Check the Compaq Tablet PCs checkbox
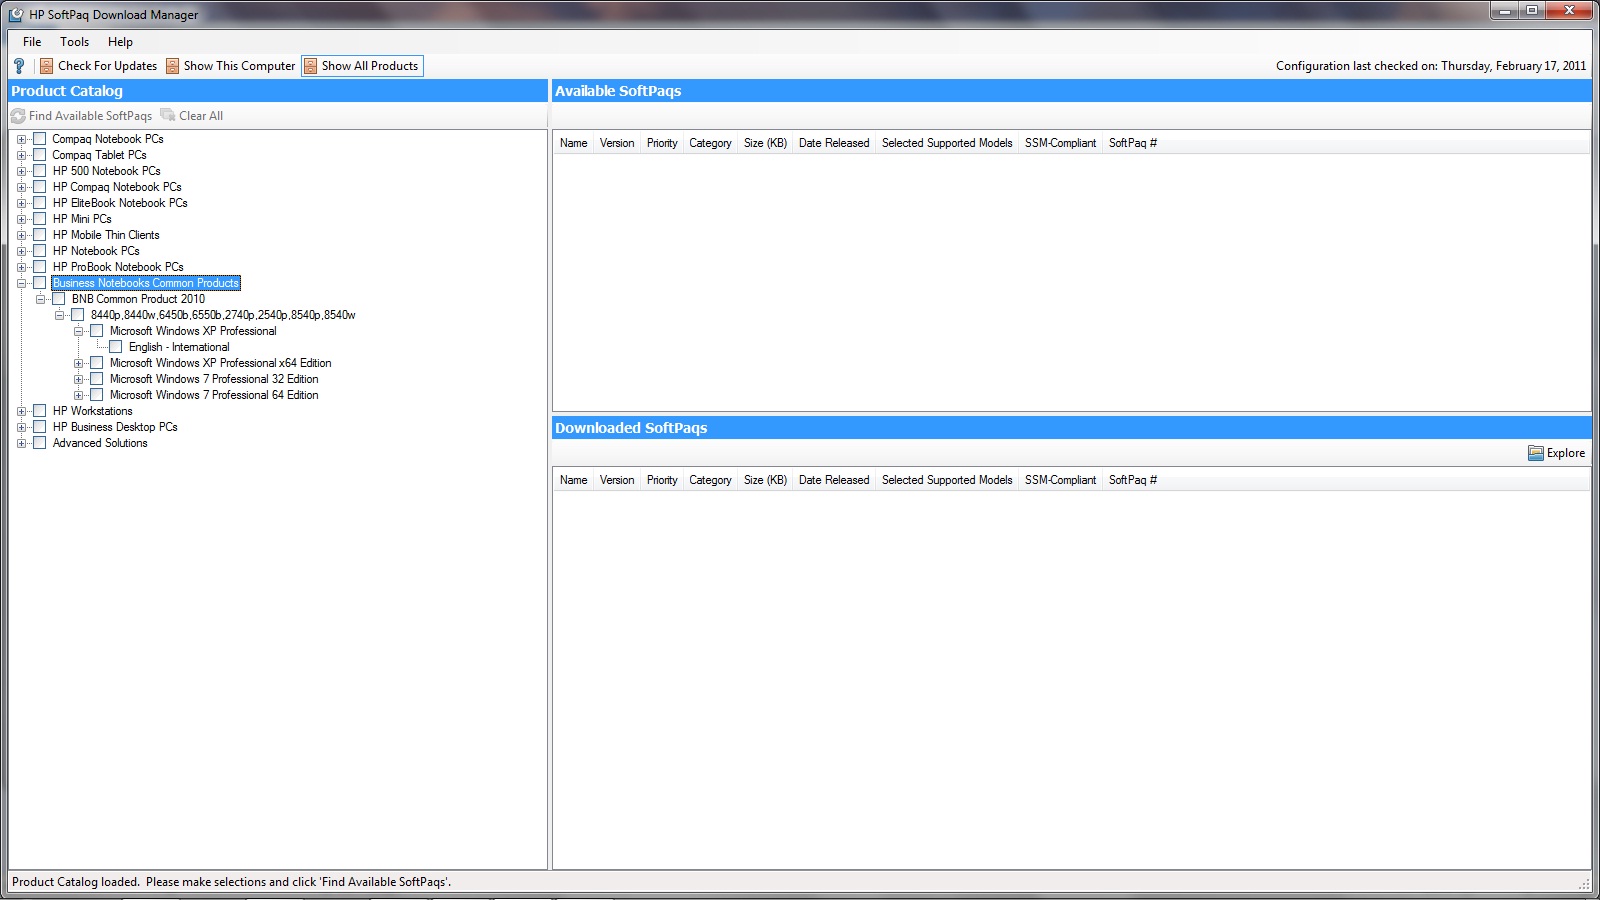This screenshot has width=1600, height=900. coord(40,155)
